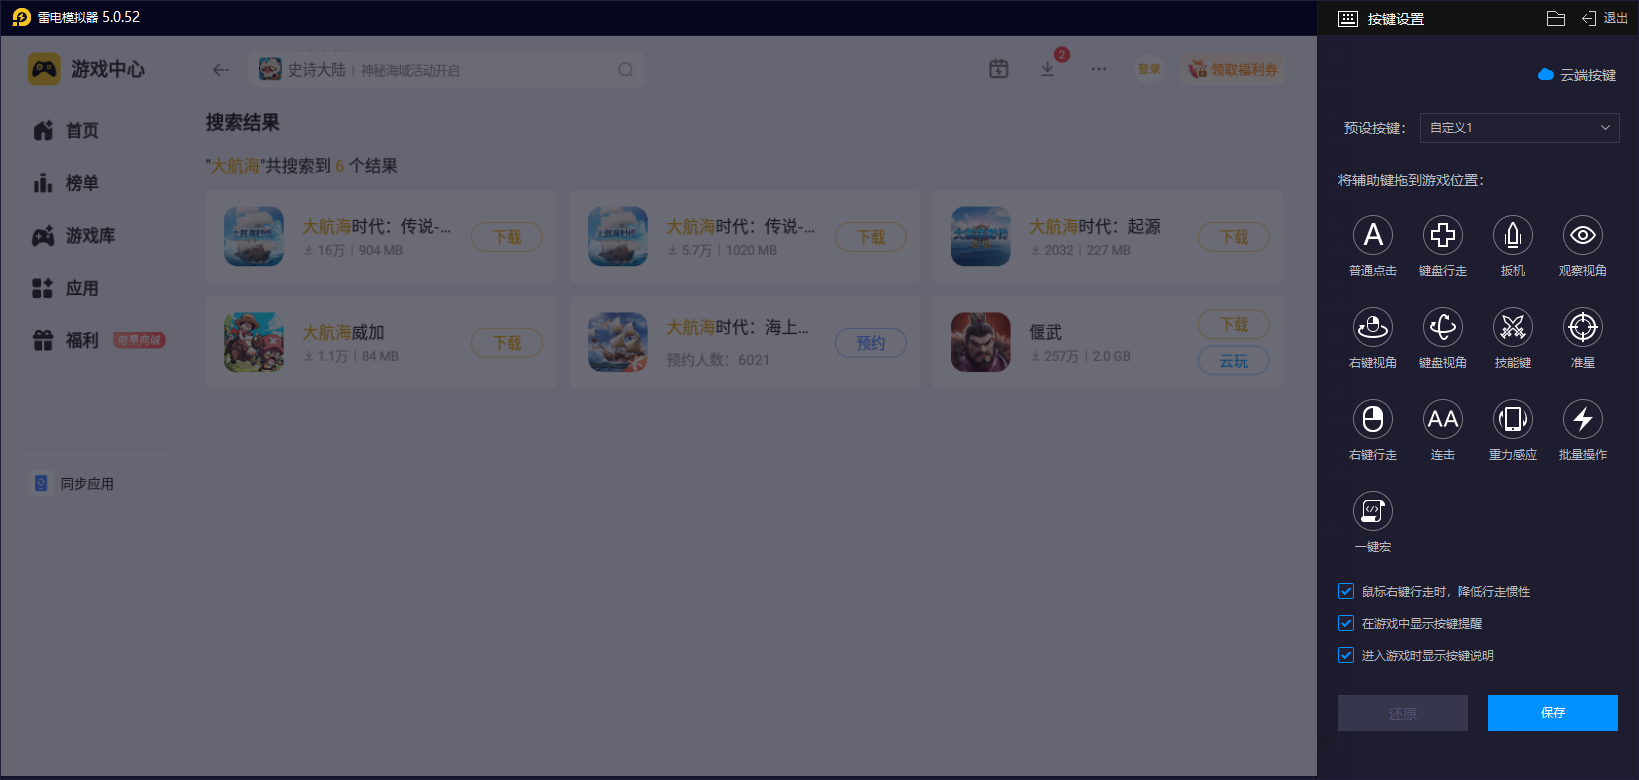1639x780 pixels.
Task: Exit key settings via 退出
Action: (1604, 18)
